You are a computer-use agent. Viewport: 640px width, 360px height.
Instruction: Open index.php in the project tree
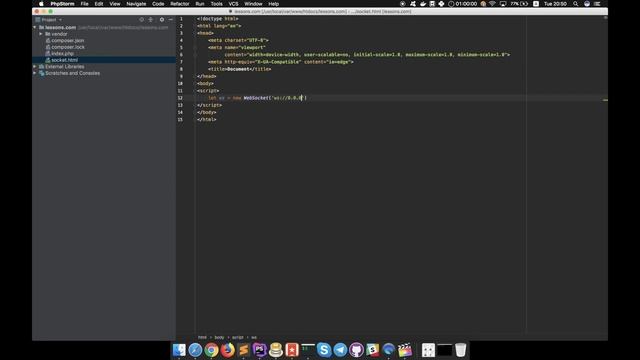(62, 53)
